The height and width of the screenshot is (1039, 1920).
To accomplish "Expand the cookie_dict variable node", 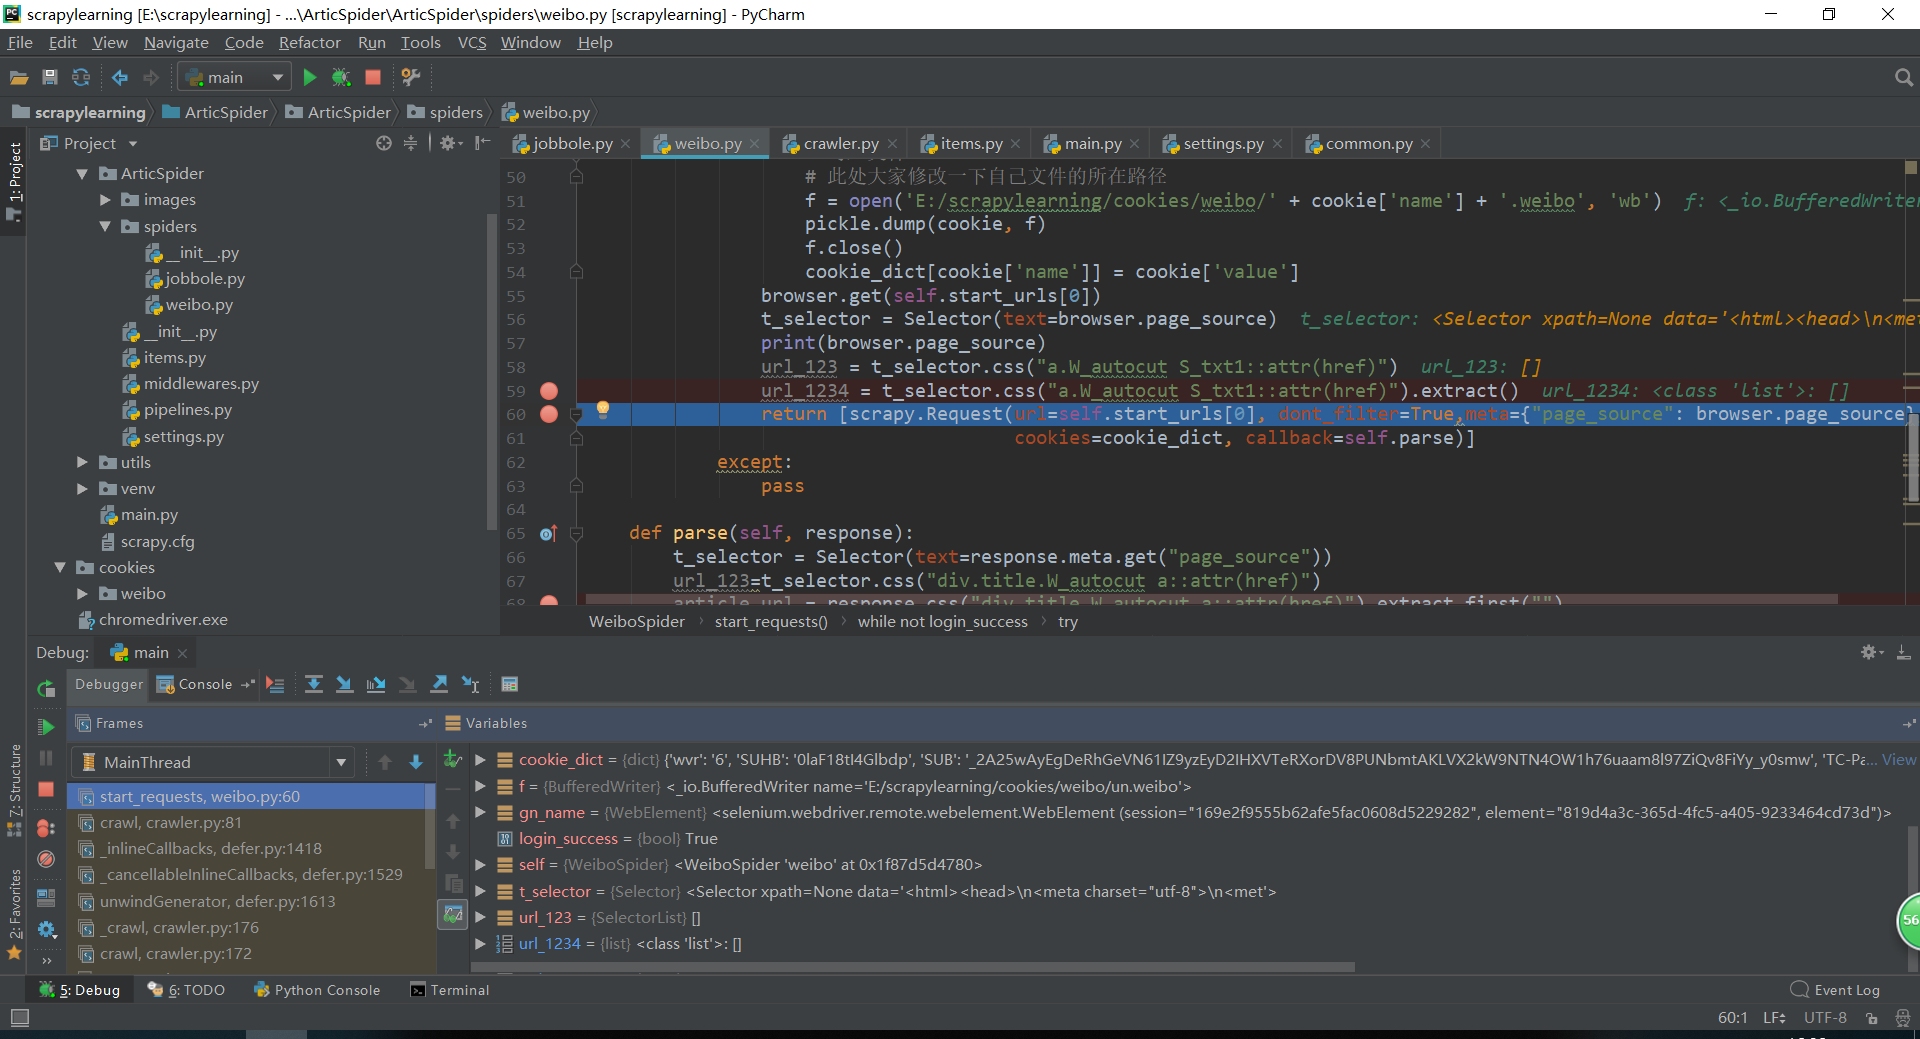I will pos(481,760).
